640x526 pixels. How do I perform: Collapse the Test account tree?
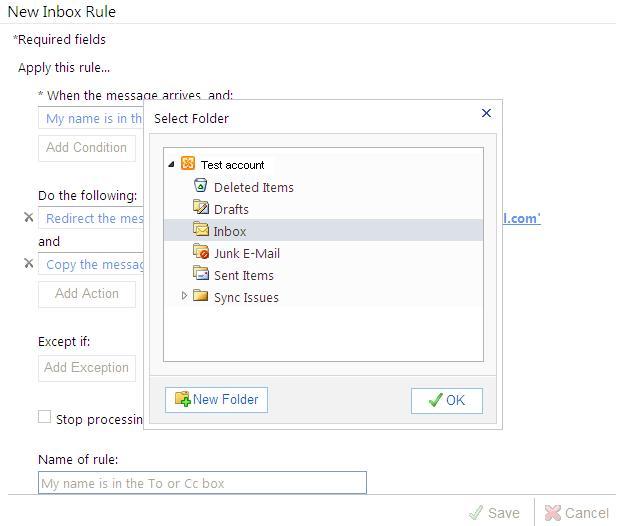pos(172,164)
